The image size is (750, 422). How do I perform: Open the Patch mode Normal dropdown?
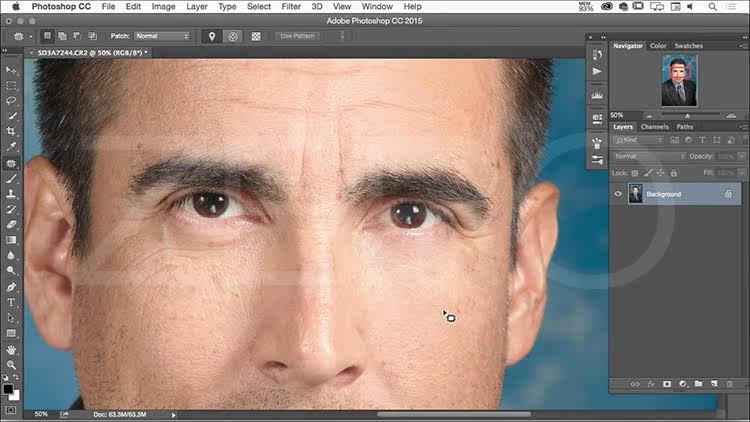click(162, 36)
